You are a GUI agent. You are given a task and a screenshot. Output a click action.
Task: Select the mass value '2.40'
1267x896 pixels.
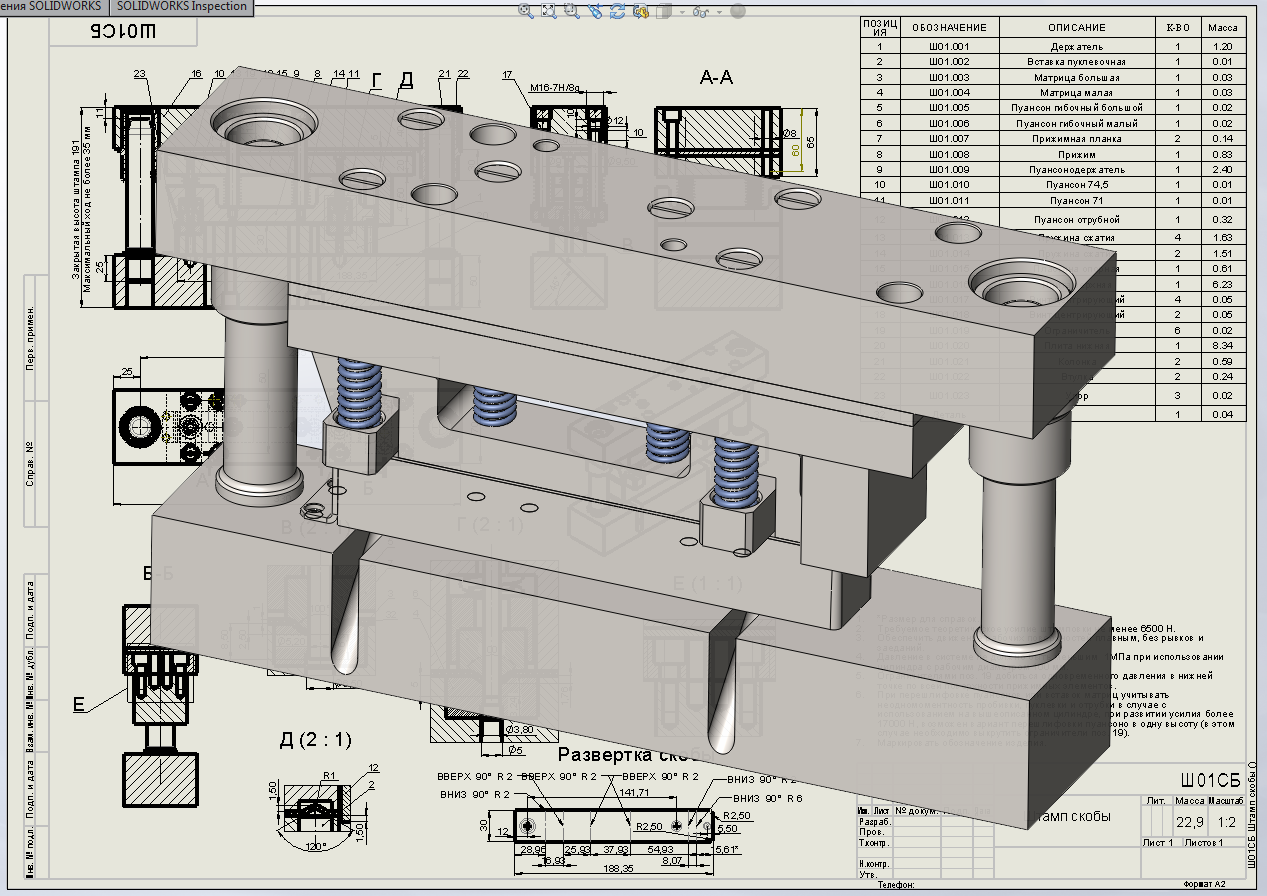(x=1222, y=170)
